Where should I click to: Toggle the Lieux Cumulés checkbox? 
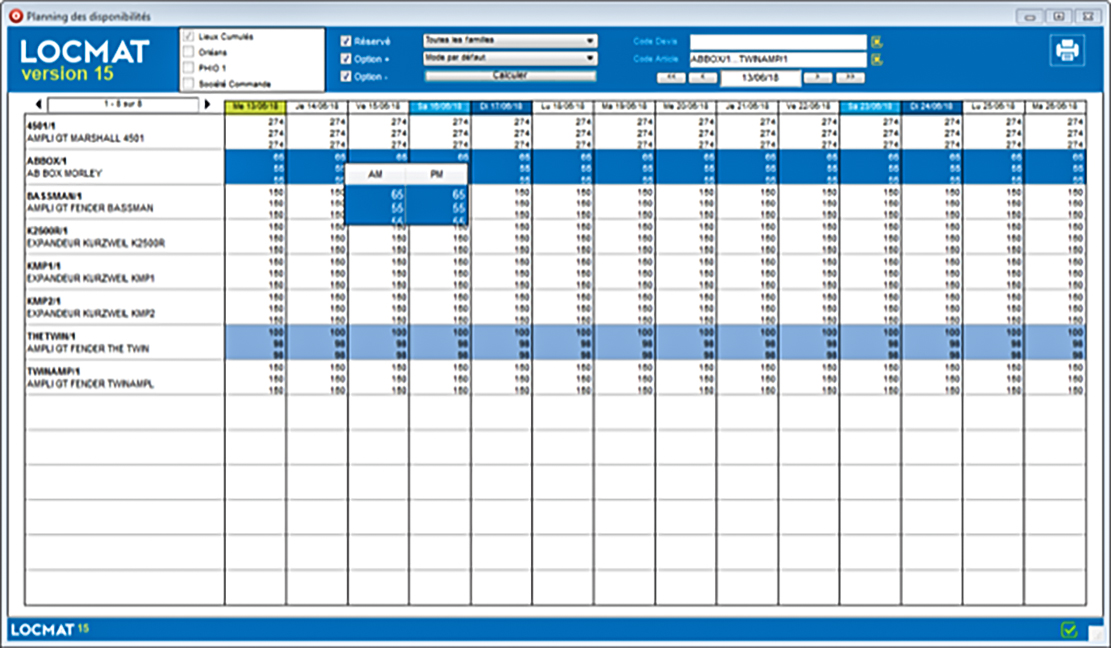click(188, 36)
